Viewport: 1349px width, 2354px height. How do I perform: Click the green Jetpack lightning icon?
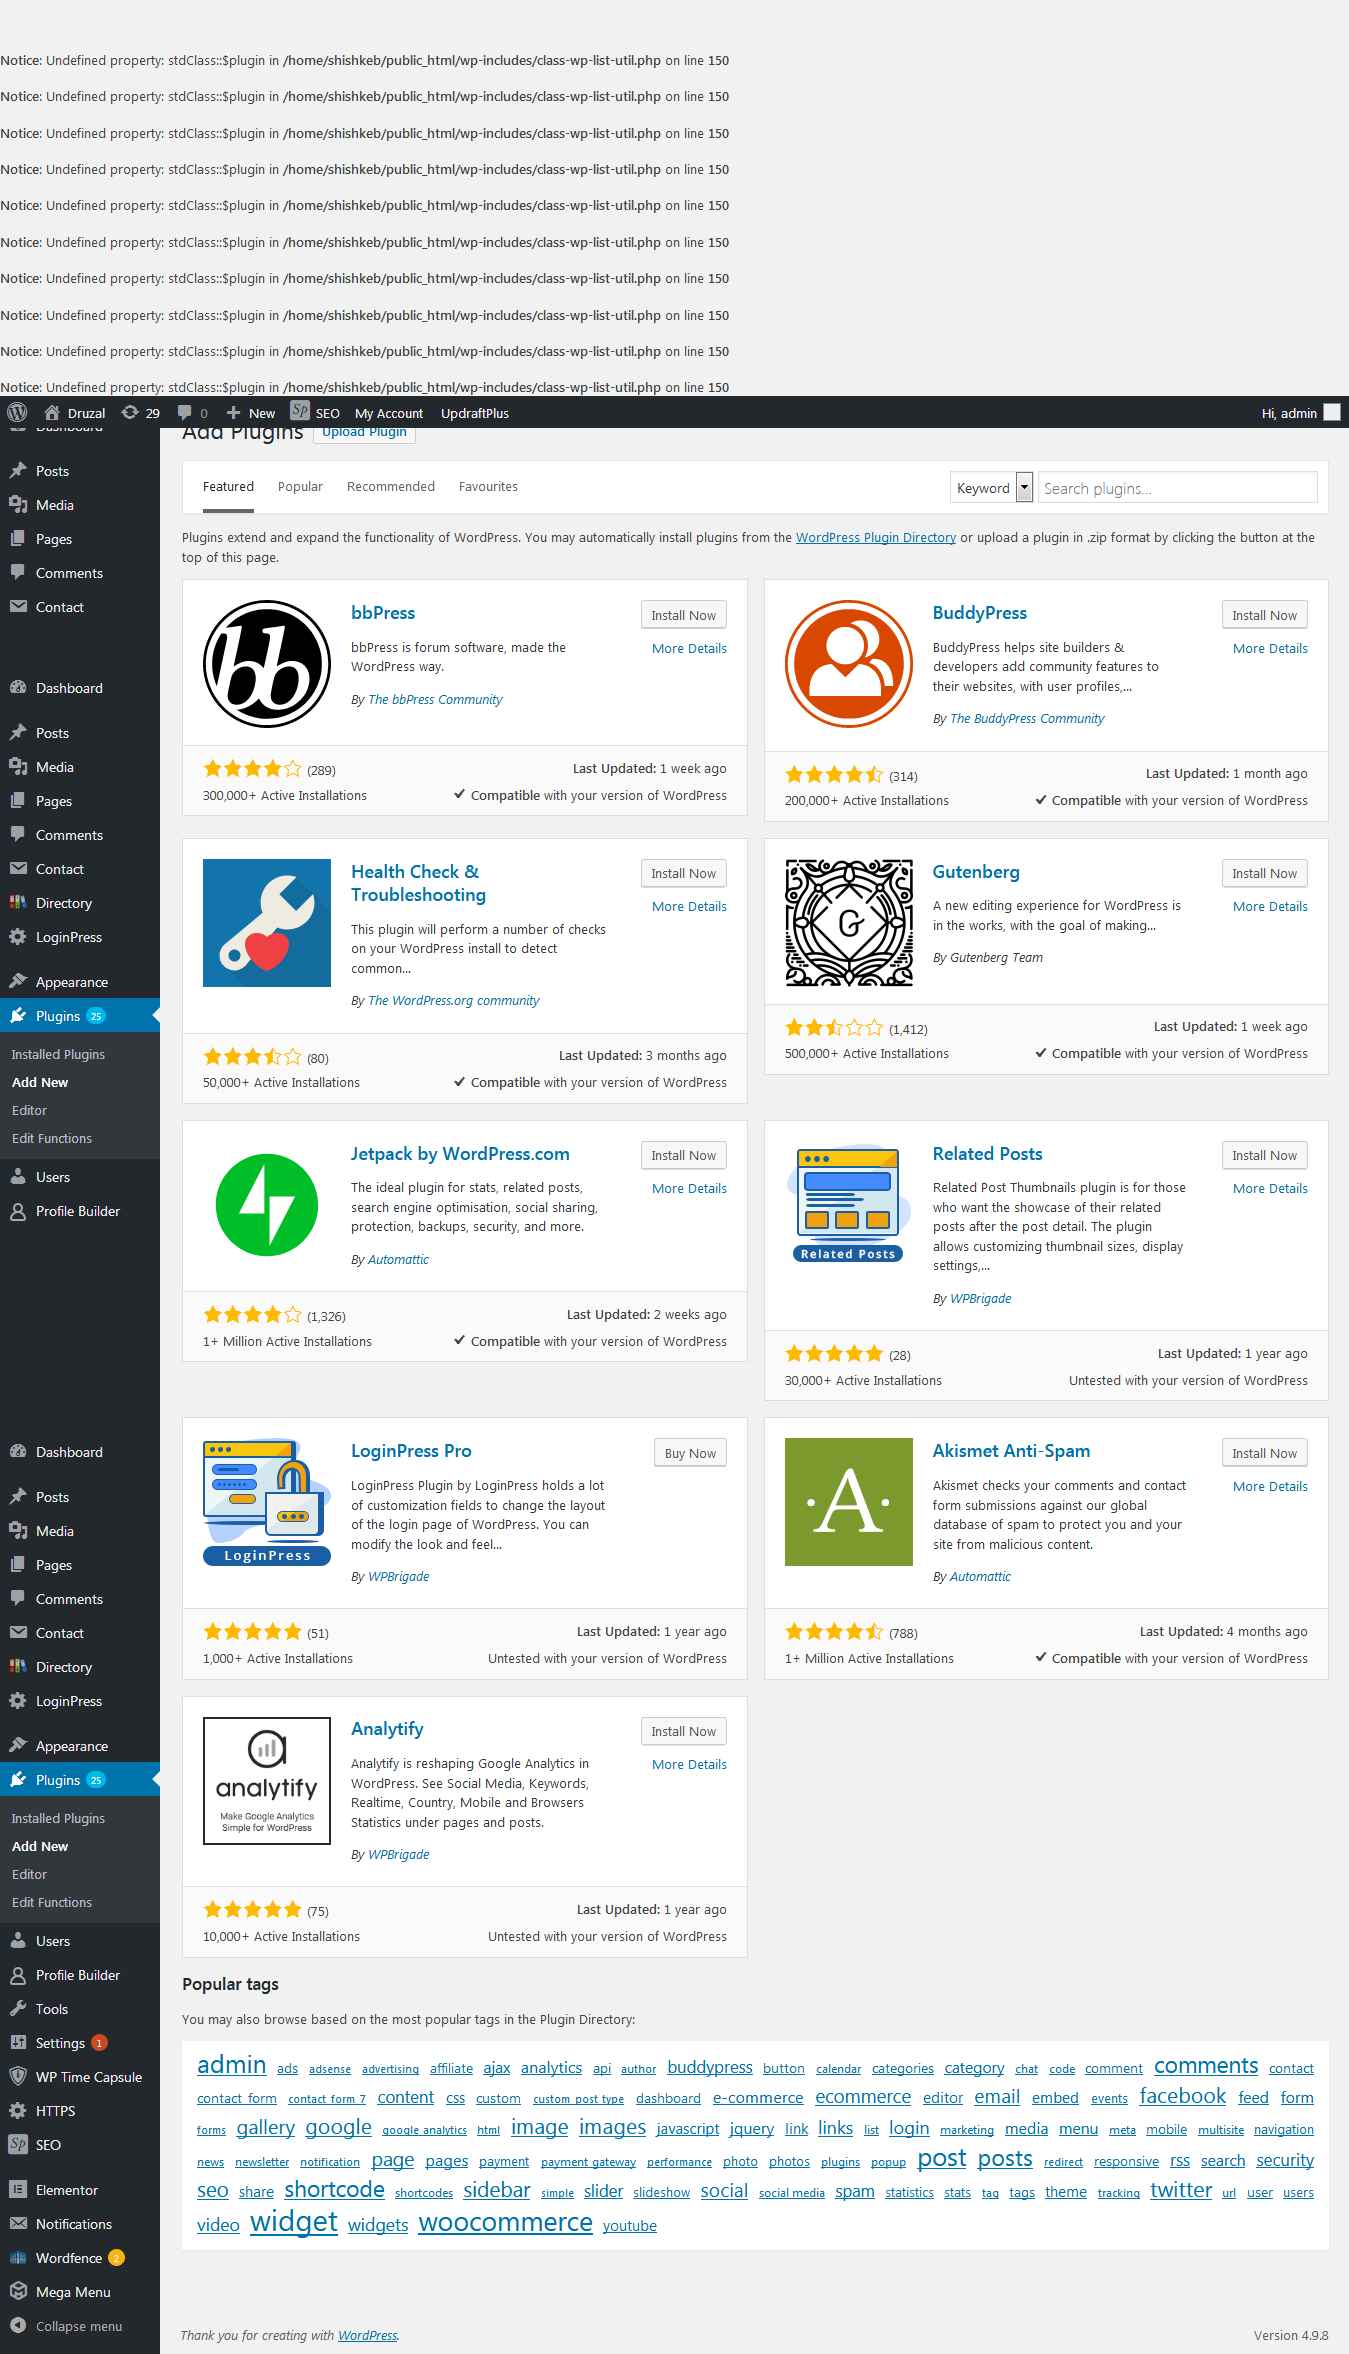tap(267, 1205)
